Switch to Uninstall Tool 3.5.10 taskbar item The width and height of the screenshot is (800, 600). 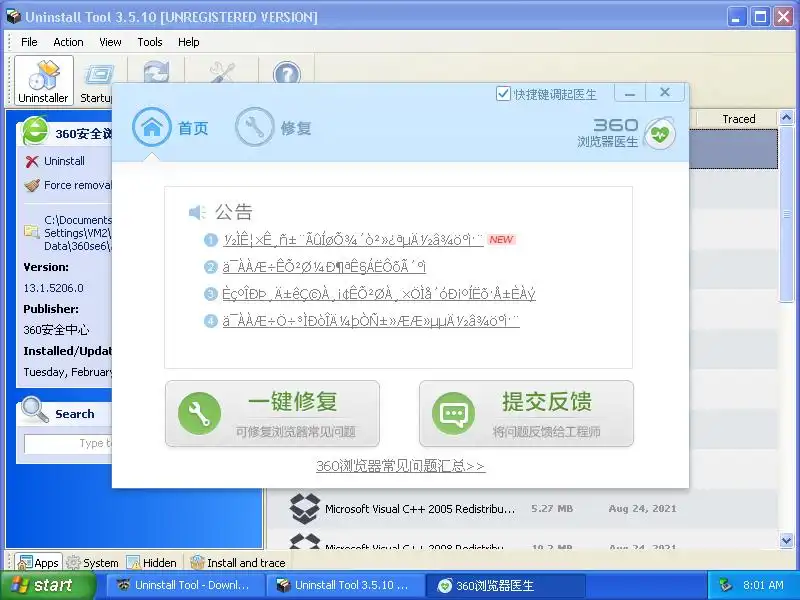[345, 585]
